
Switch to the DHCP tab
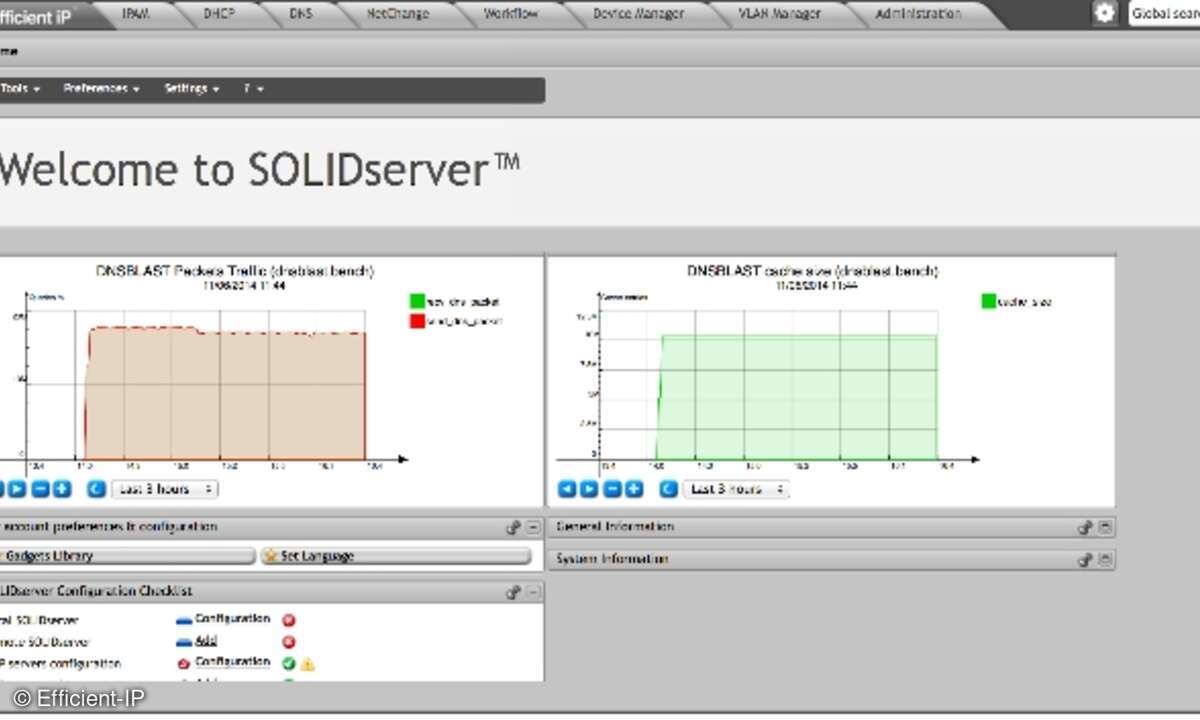[x=219, y=14]
